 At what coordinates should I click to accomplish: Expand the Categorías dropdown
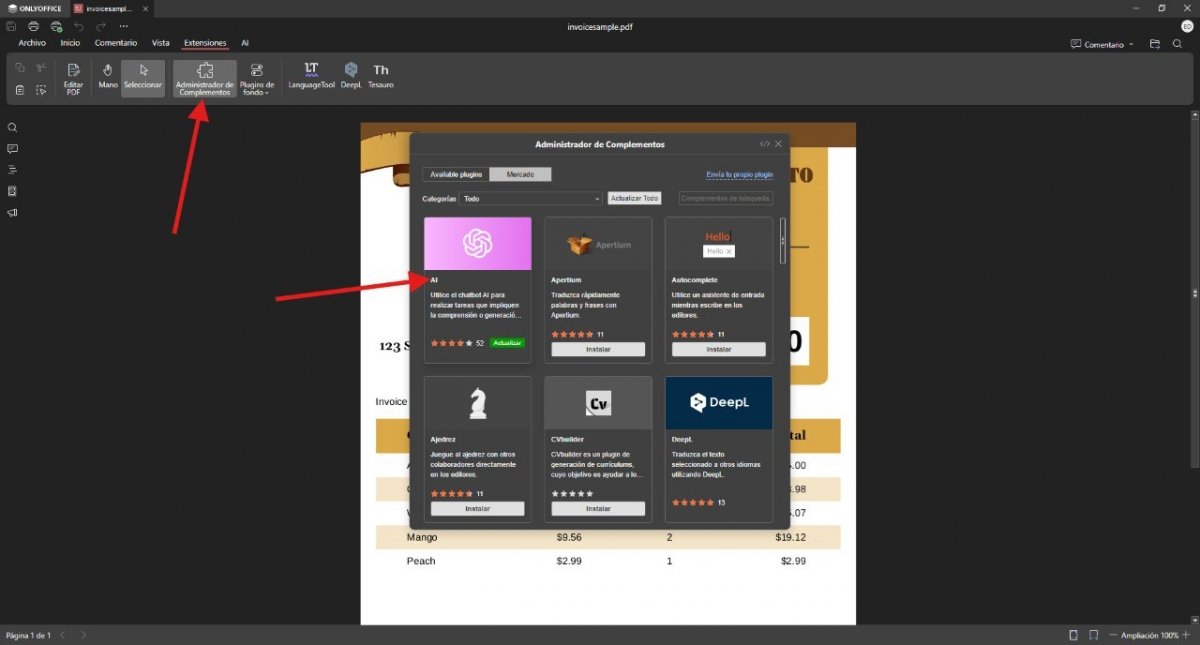pos(530,199)
